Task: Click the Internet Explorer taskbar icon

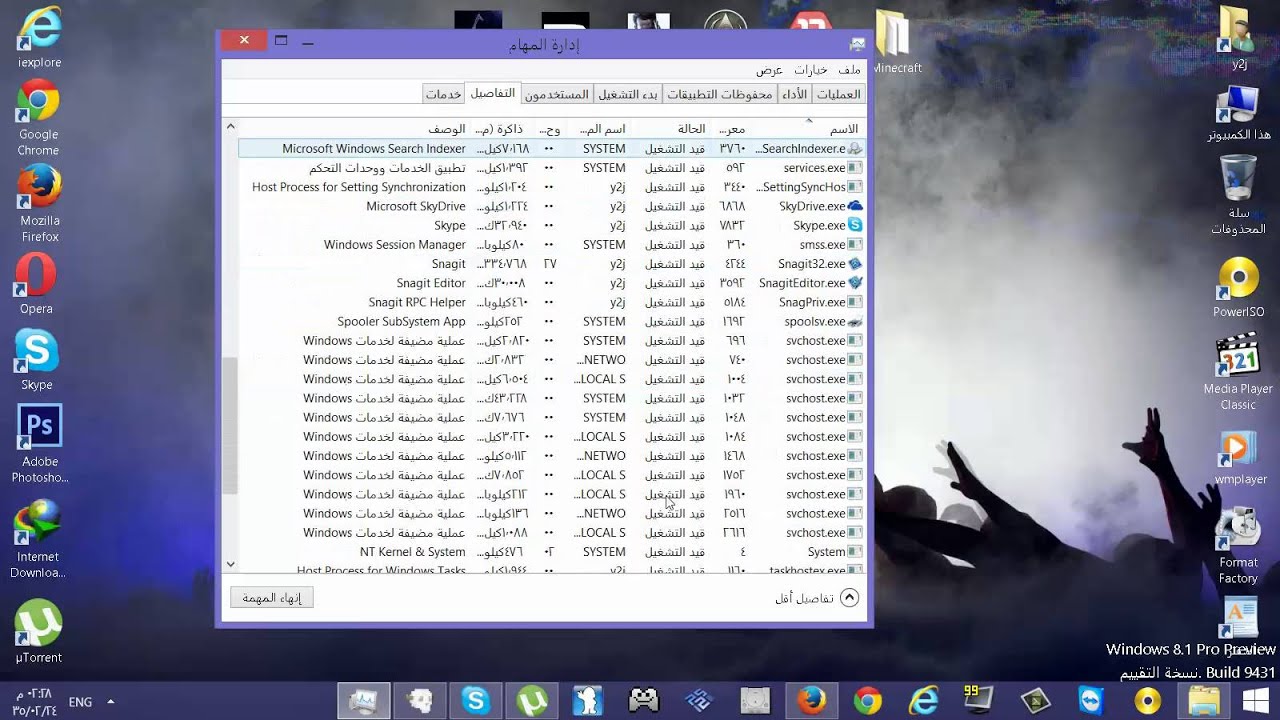Action: tap(922, 700)
